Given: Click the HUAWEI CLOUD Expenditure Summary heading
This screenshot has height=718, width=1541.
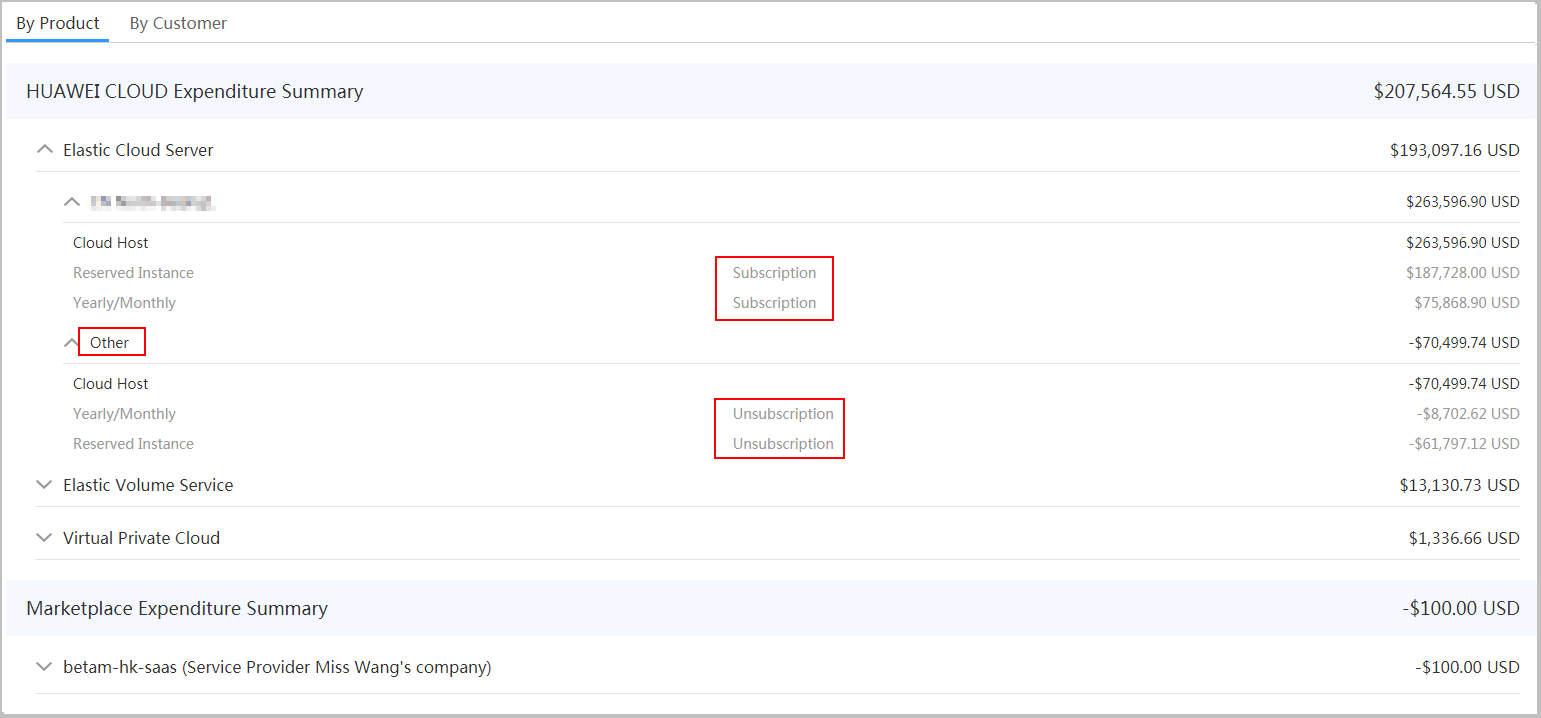Looking at the screenshot, I should (195, 92).
